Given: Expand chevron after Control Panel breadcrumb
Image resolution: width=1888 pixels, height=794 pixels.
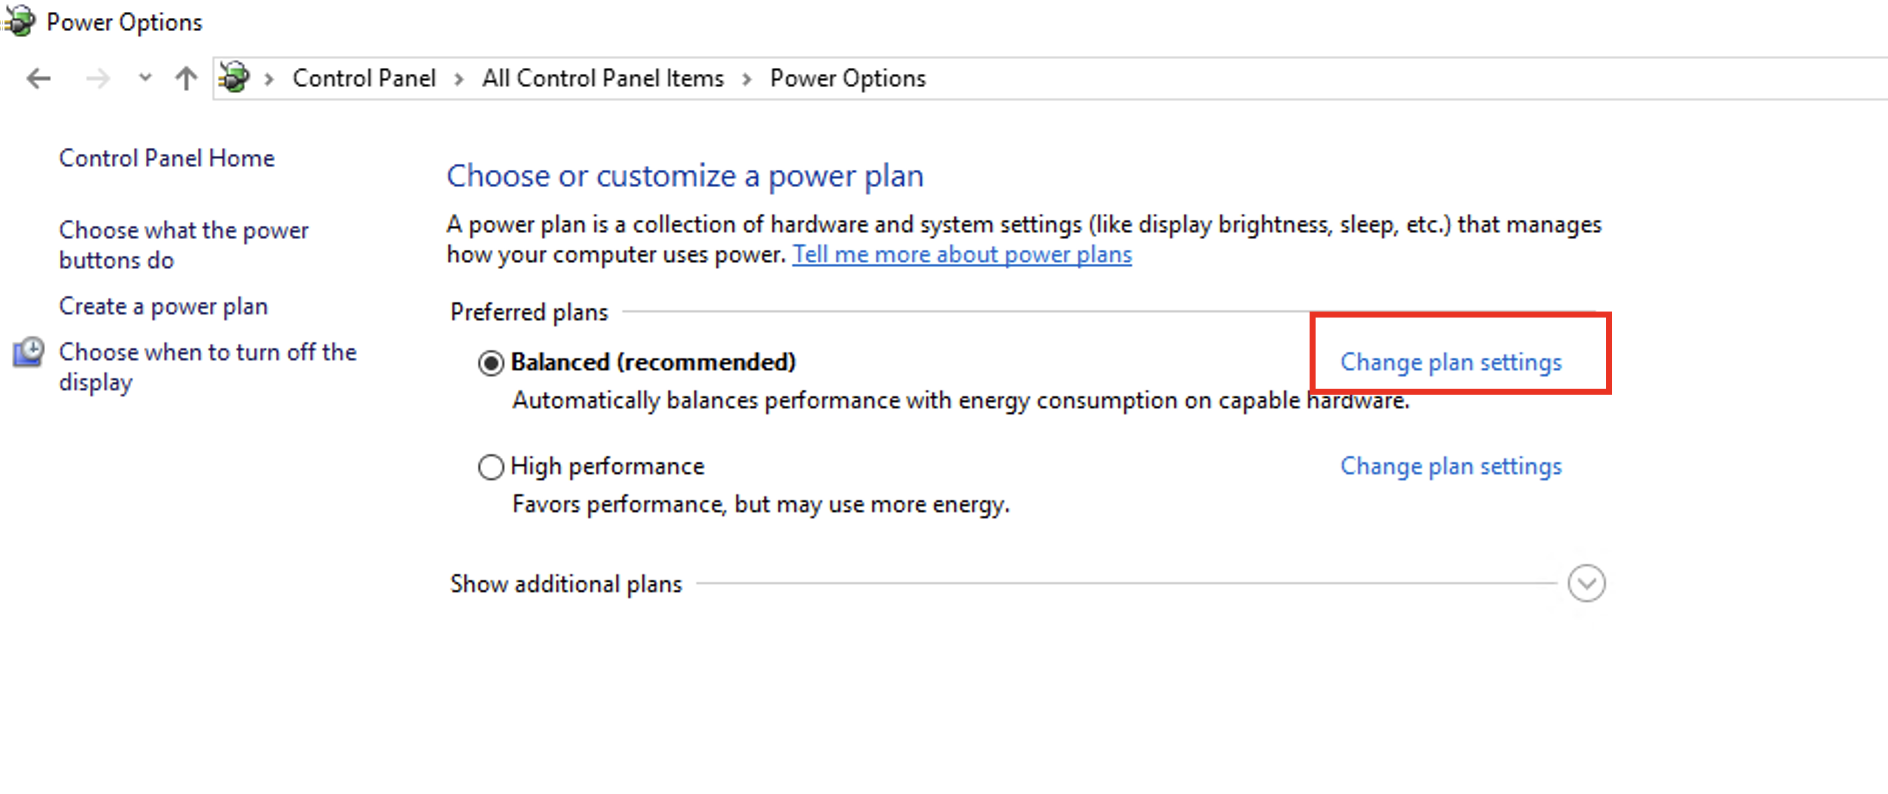Looking at the screenshot, I should (459, 79).
